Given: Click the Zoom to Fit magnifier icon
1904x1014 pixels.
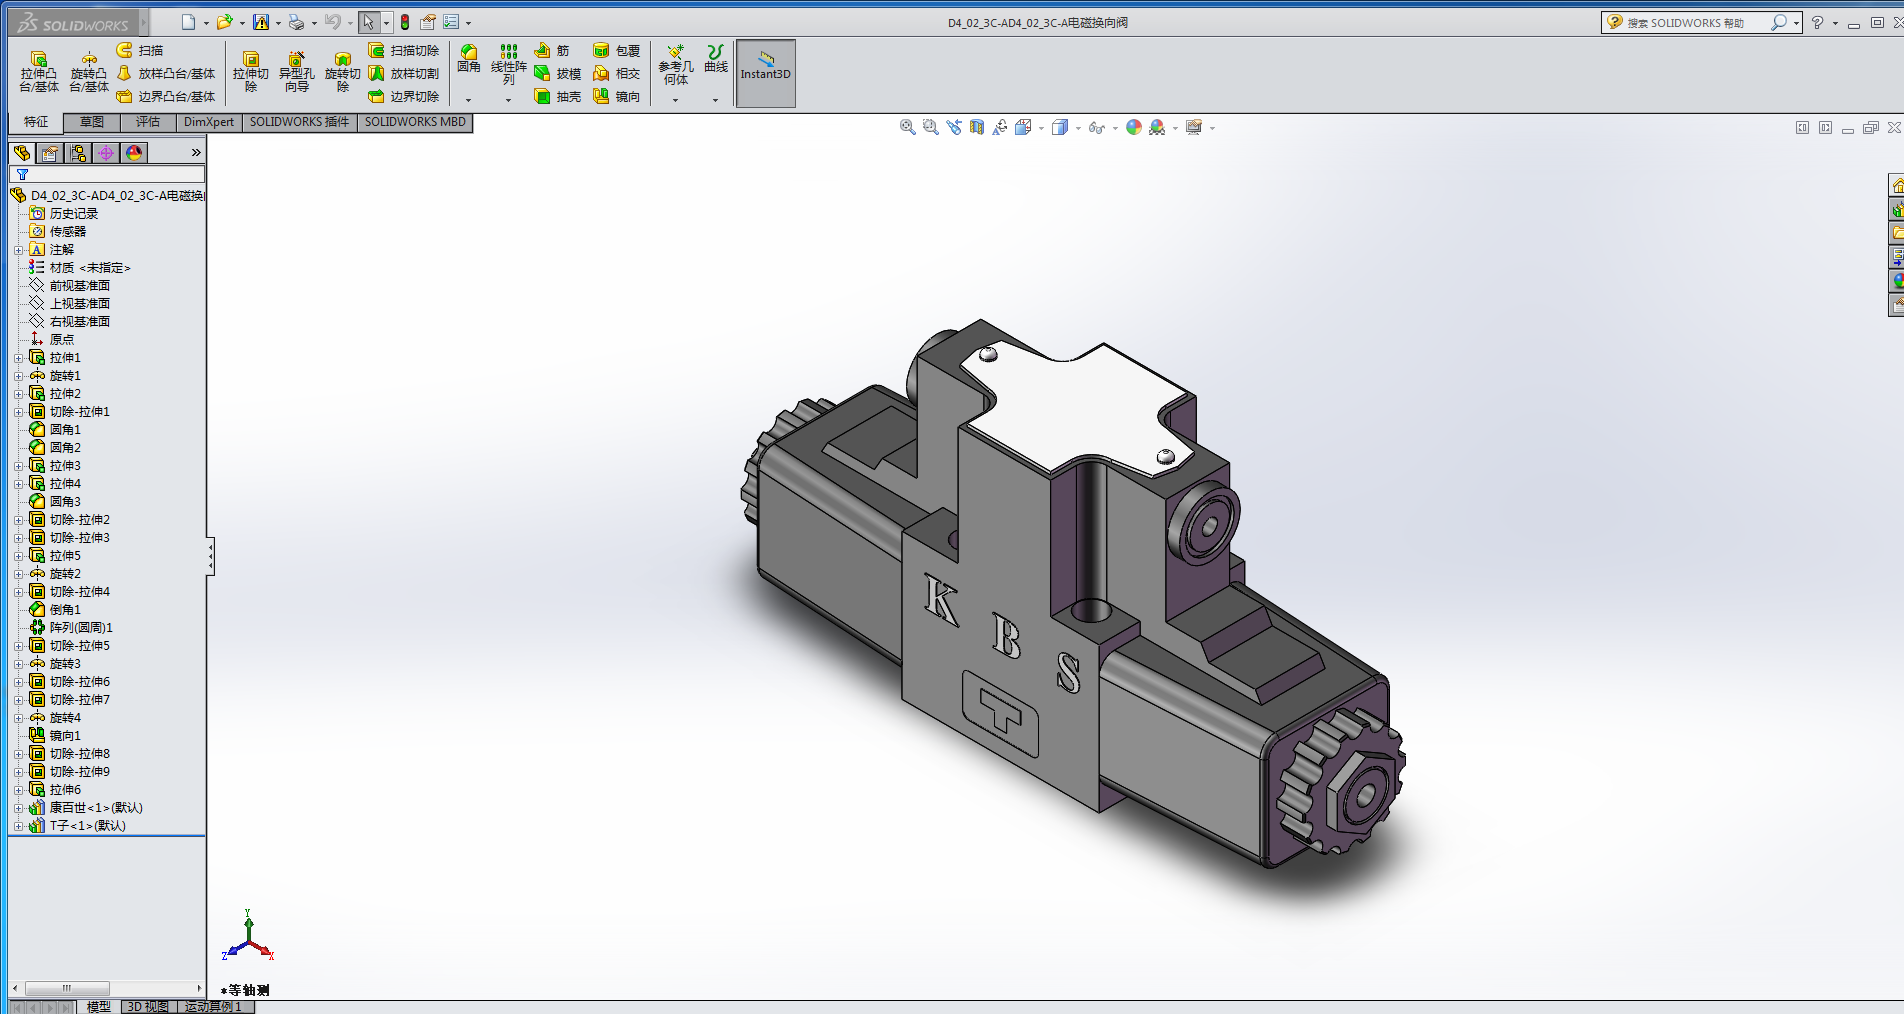Looking at the screenshot, I should coord(907,128).
